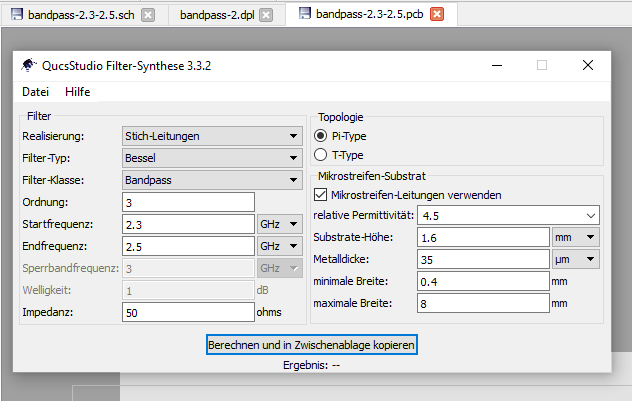Click the minimale Breite field
This screenshot has height=401, width=632.
[483, 281]
